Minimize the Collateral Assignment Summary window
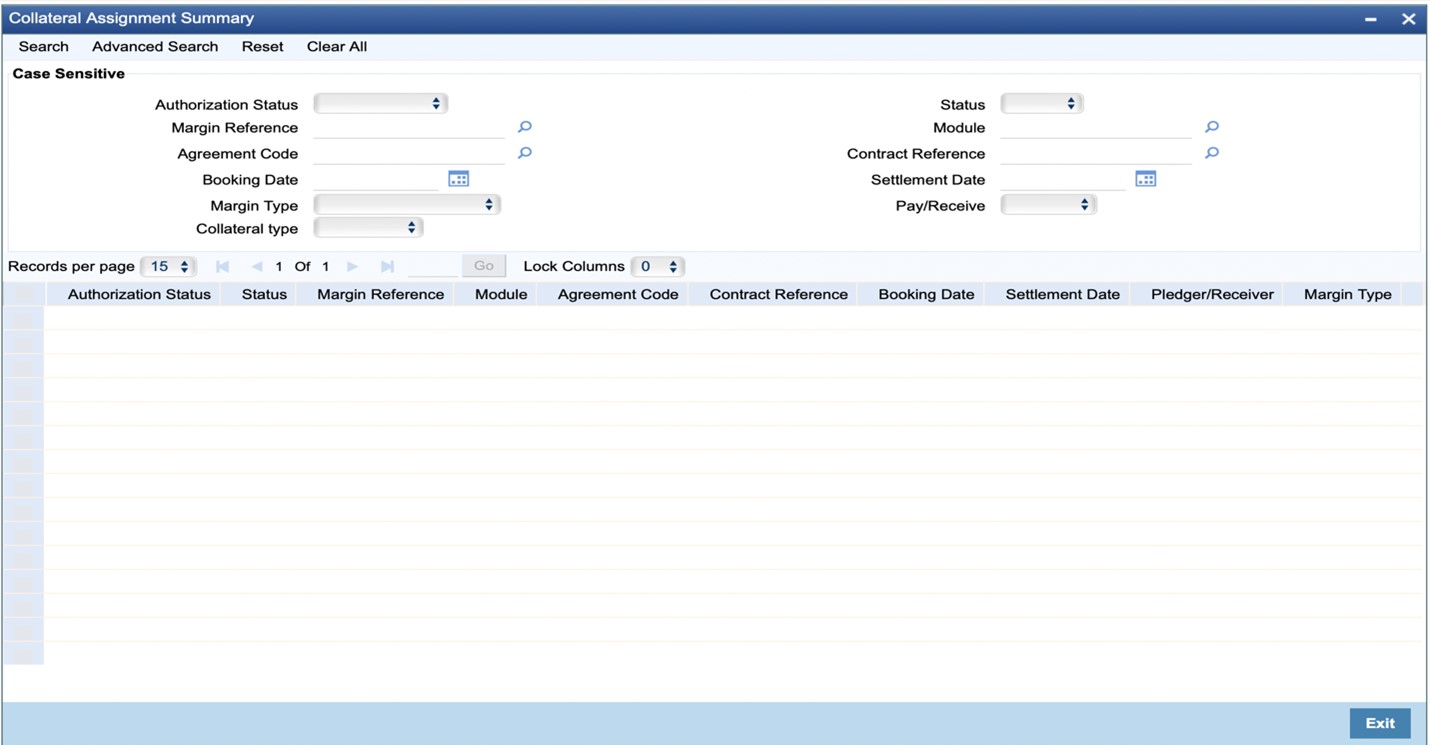The width and height of the screenshot is (1430, 745). click(x=1370, y=19)
